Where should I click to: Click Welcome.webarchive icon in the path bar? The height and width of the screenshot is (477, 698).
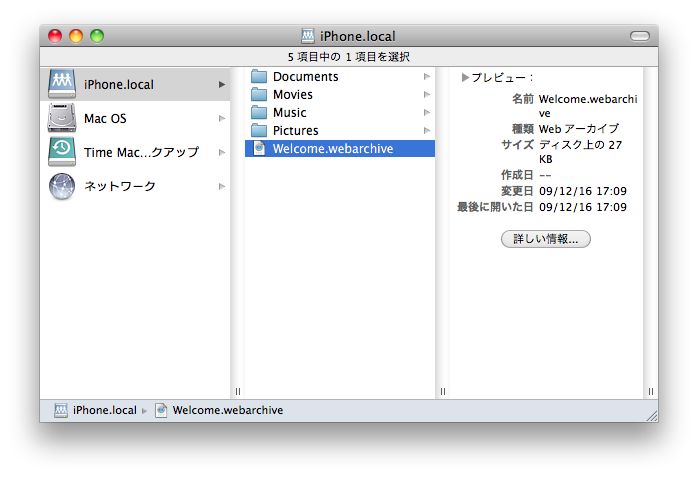click(161, 410)
